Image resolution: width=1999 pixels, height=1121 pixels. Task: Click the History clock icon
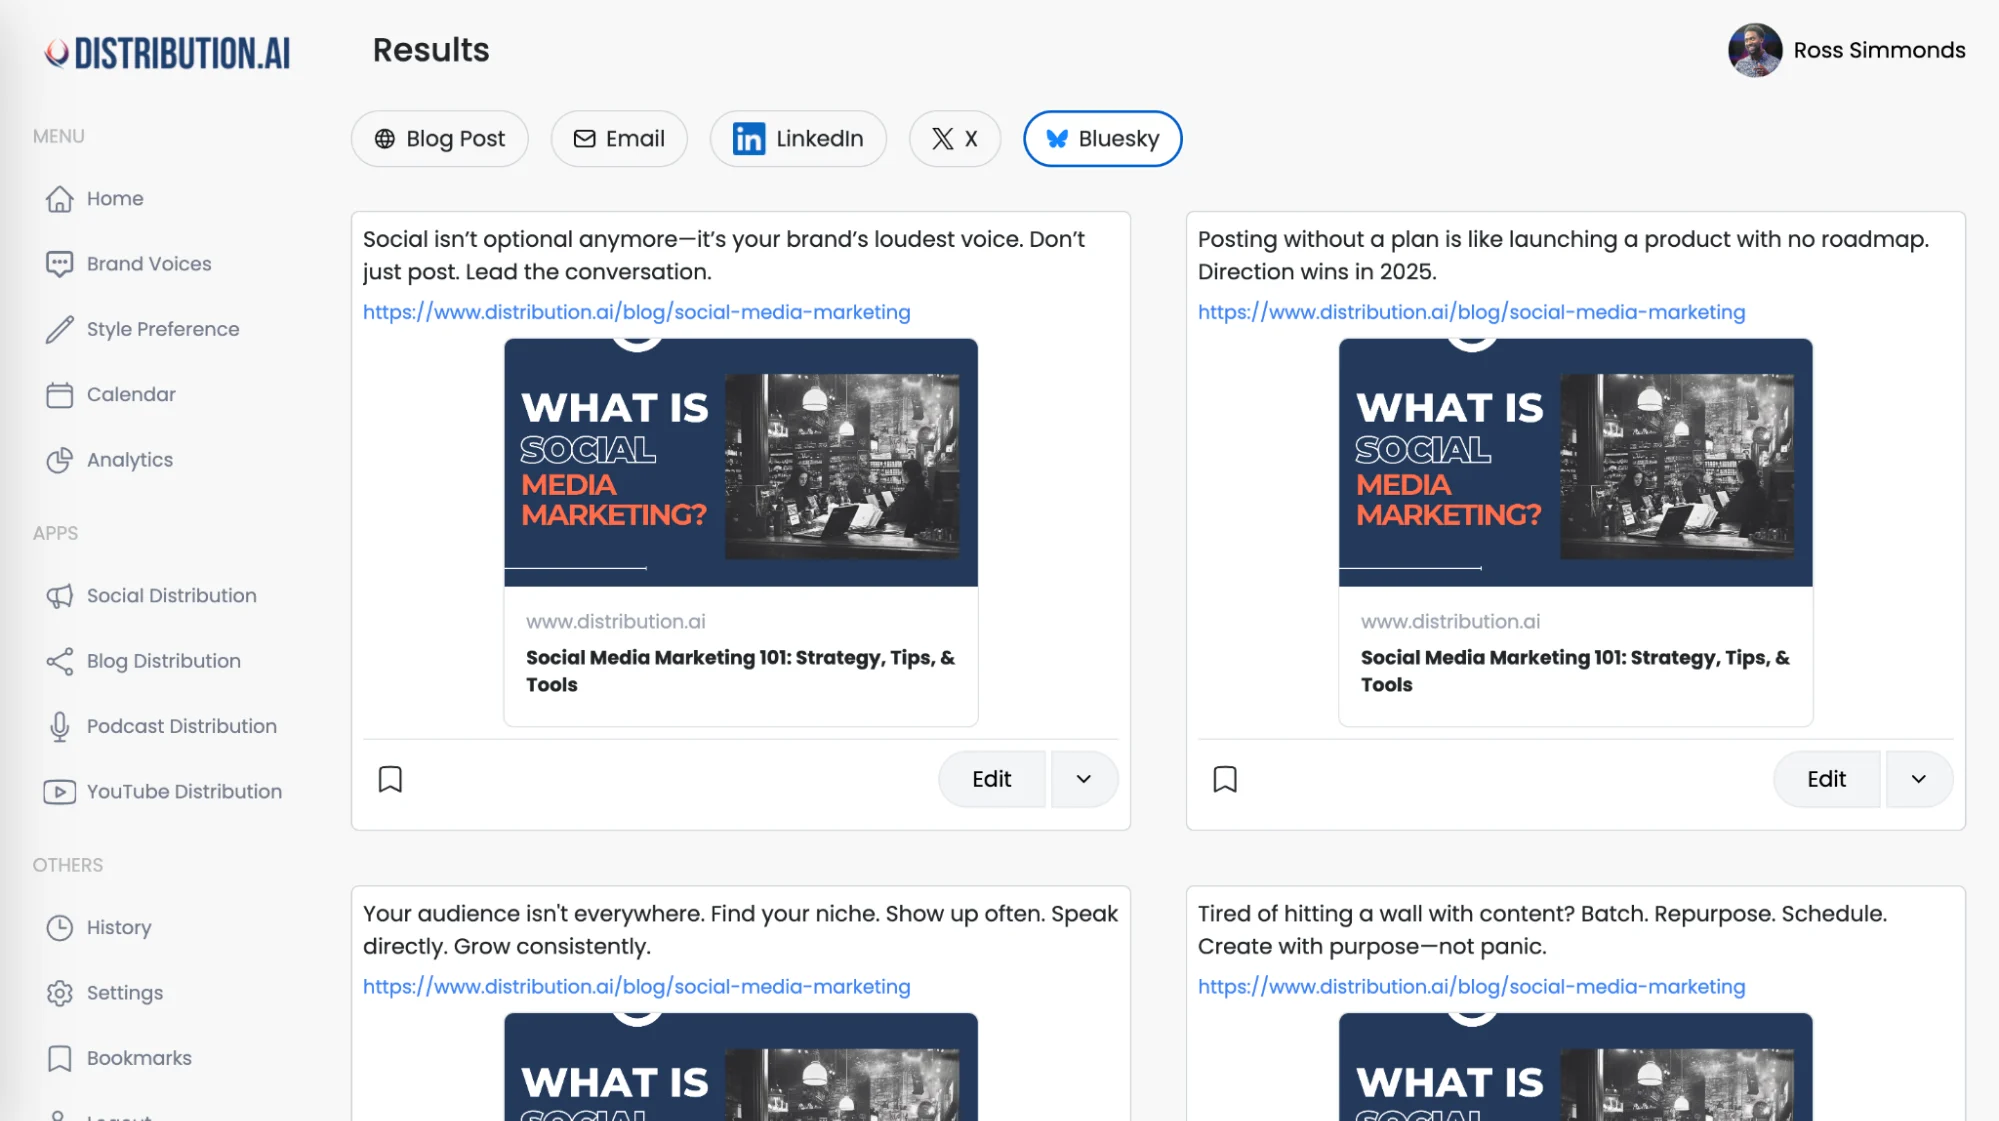click(60, 928)
